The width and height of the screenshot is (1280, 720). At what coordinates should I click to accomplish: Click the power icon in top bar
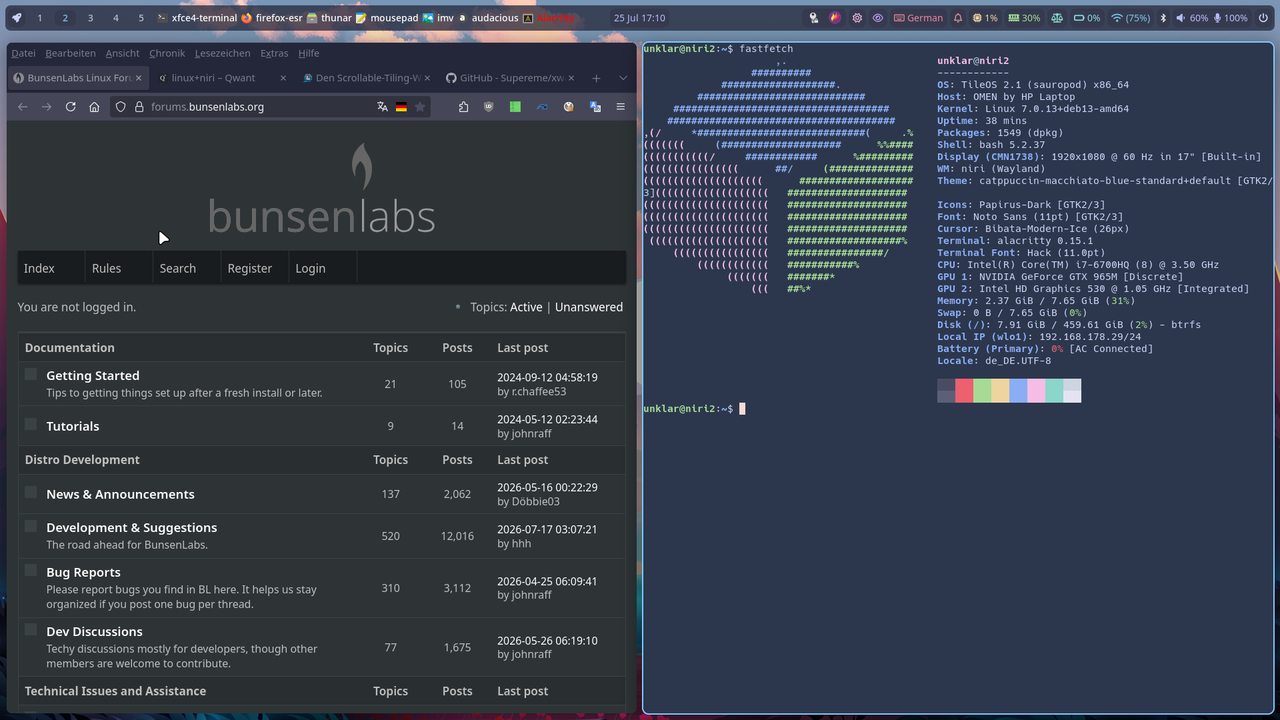pos(1264,18)
